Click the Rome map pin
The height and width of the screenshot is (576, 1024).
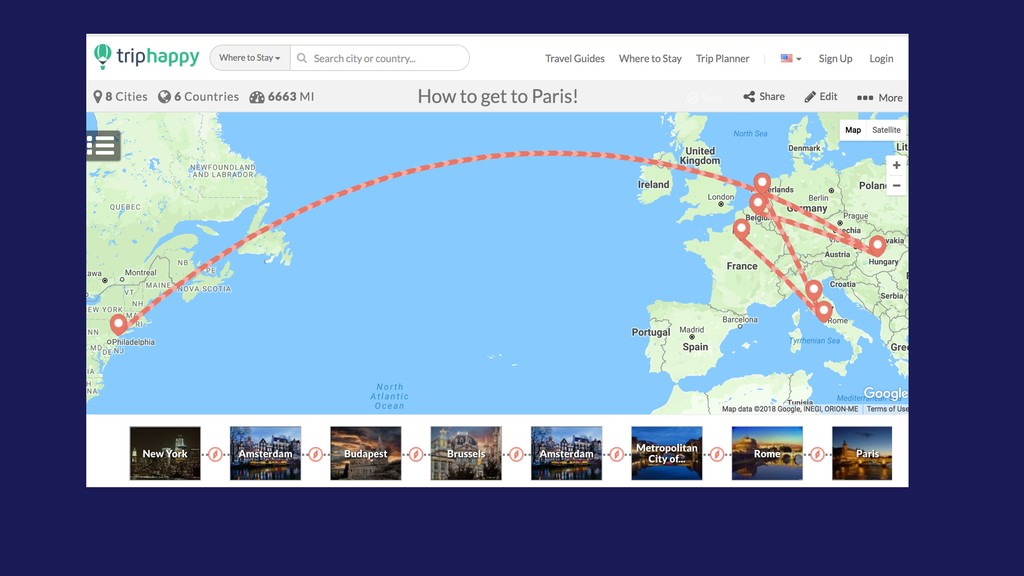[x=824, y=311]
